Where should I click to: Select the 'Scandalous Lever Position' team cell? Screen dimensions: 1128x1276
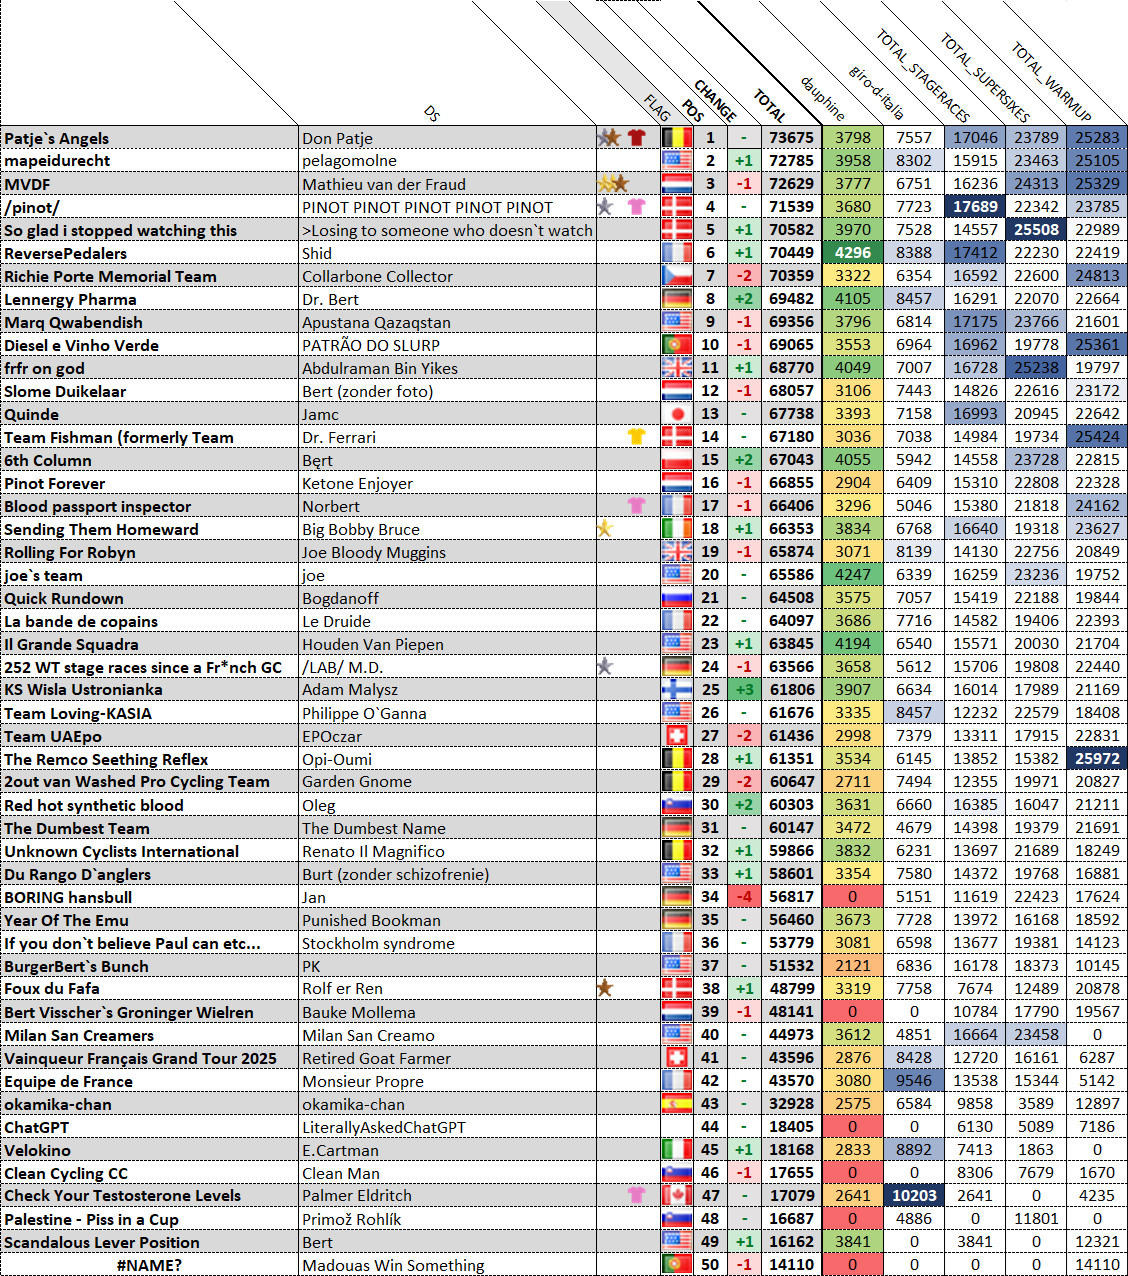pyautogui.click(x=150, y=1241)
